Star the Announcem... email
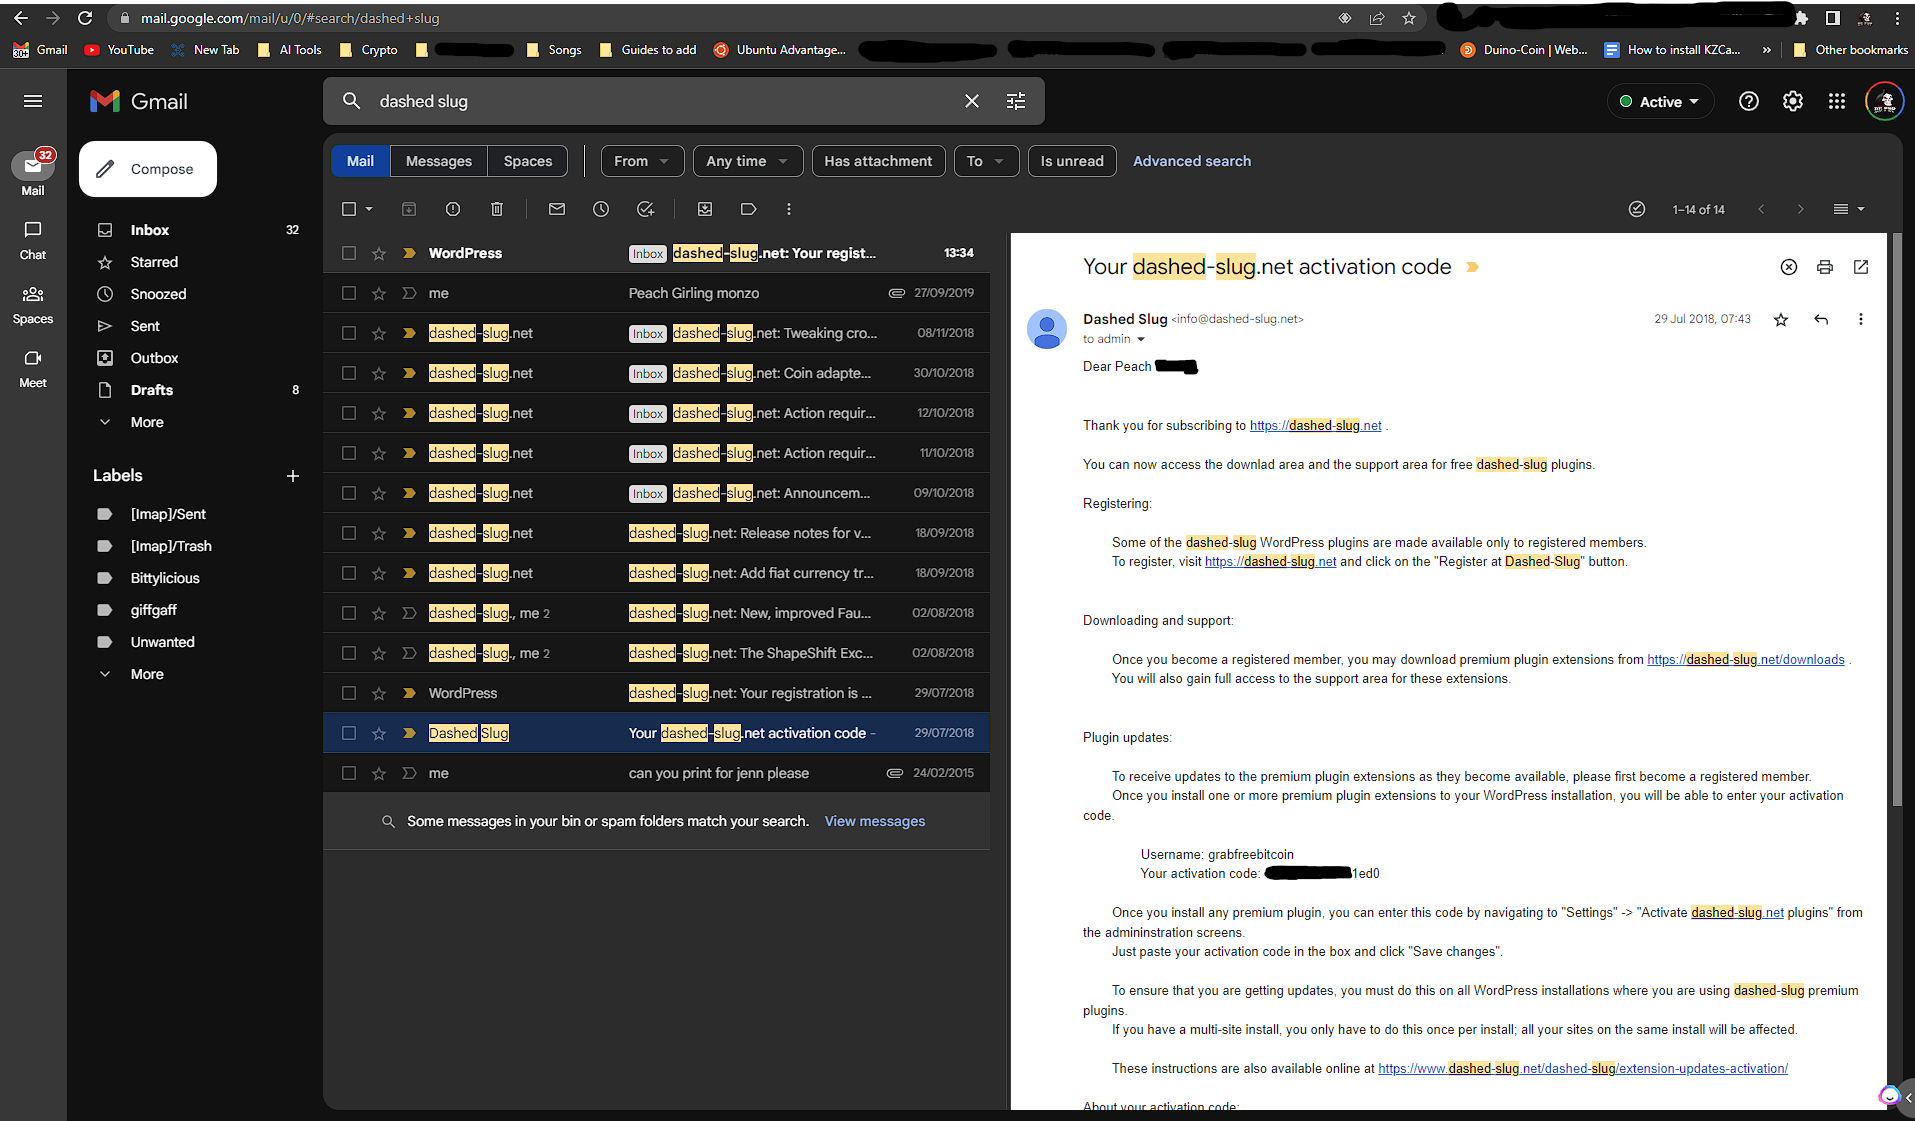This screenshot has height=1121, width=1915. click(379, 493)
